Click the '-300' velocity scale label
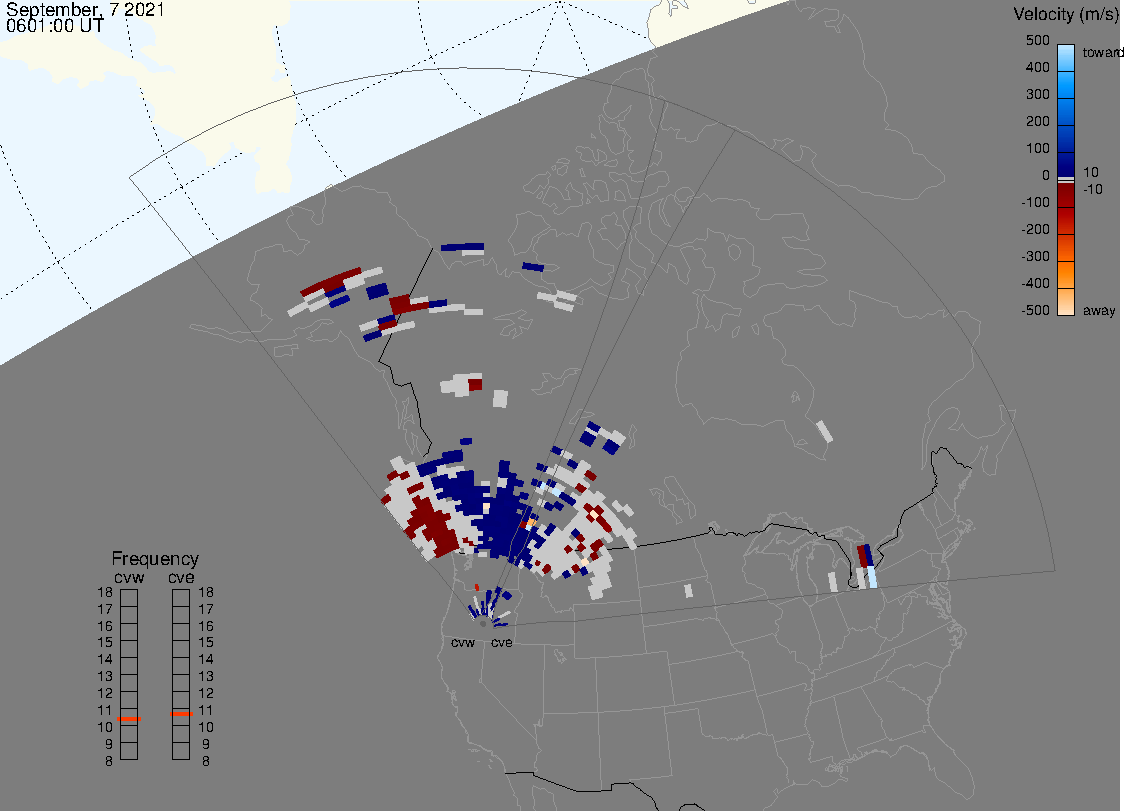 (1035, 256)
